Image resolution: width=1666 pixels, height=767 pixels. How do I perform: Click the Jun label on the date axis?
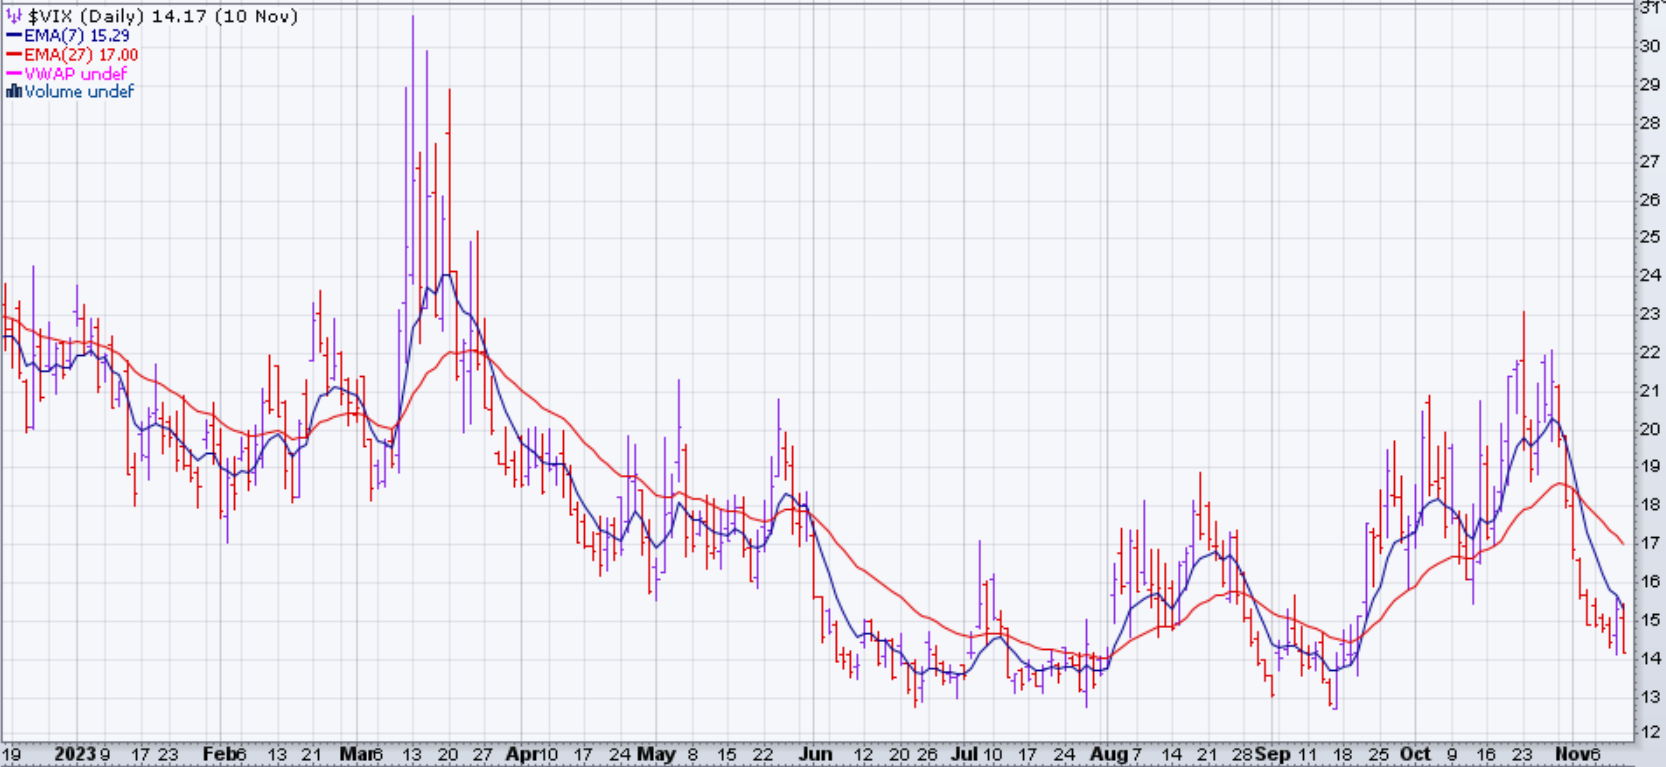[815, 754]
